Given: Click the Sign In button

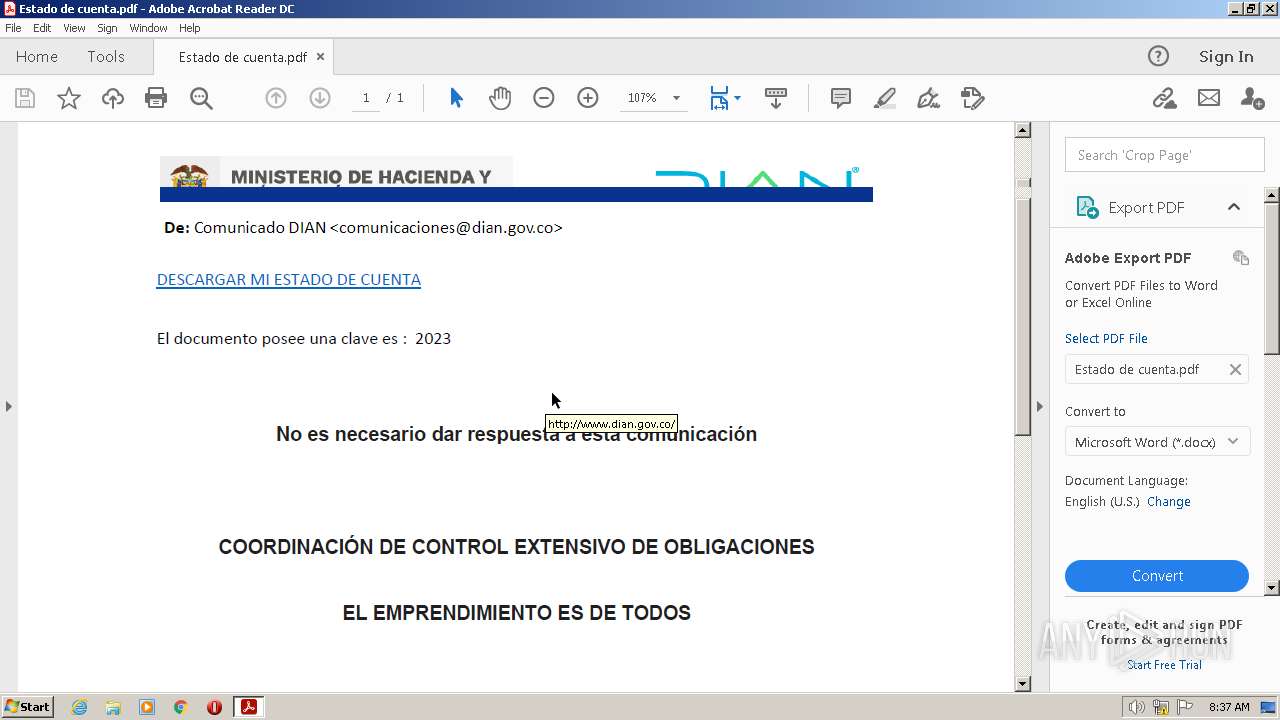Looking at the screenshot, I should coord(1226,56).
